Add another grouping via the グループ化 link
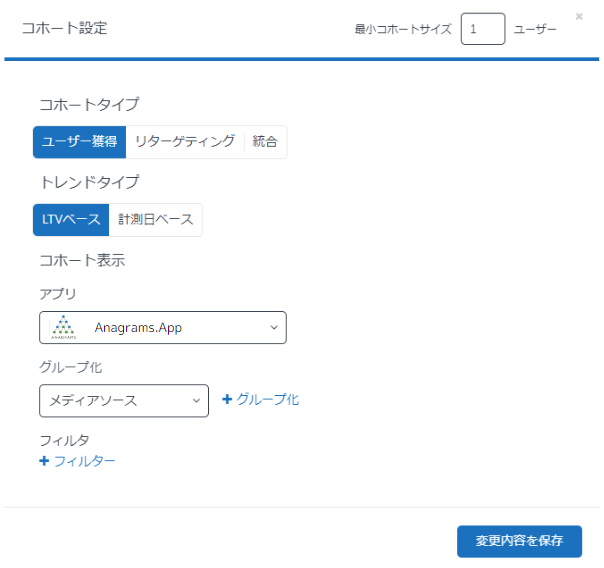 pyautogui.click(x=267, y=400)
